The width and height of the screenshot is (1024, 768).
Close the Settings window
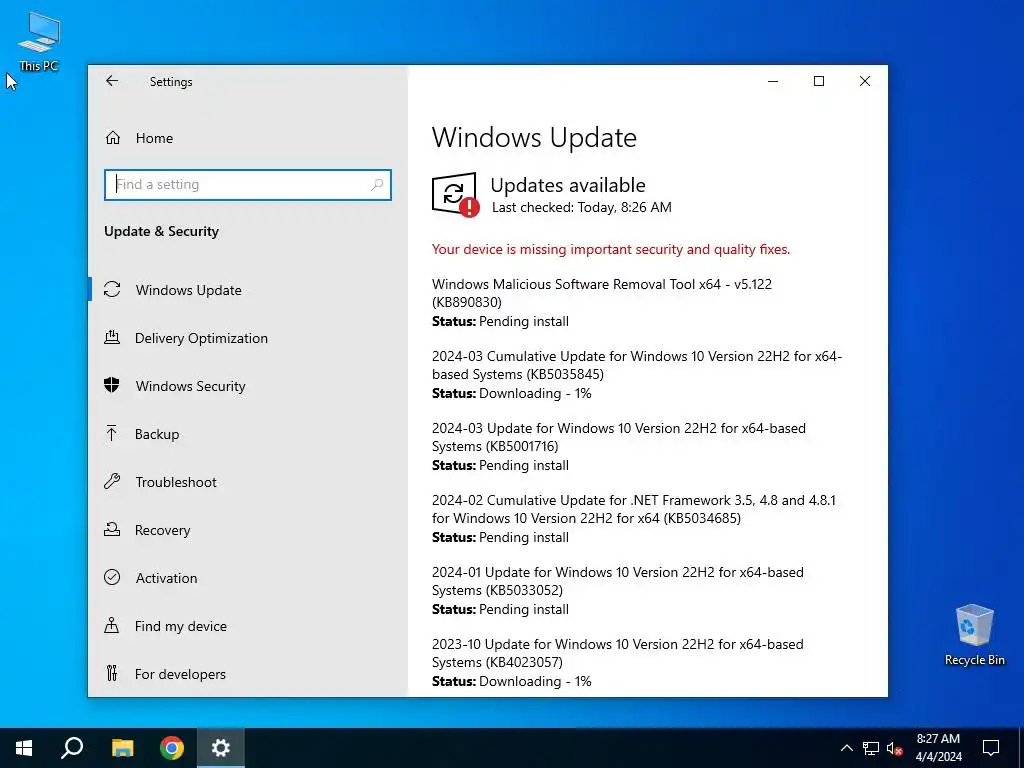pos(865,81)
